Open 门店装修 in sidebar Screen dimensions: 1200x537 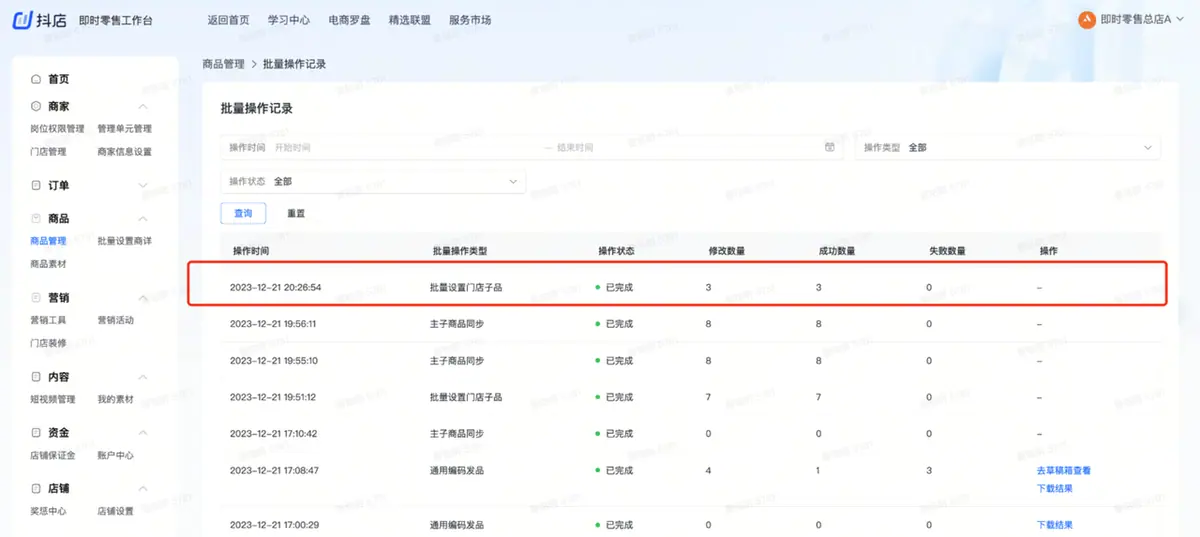click(48, 343)
